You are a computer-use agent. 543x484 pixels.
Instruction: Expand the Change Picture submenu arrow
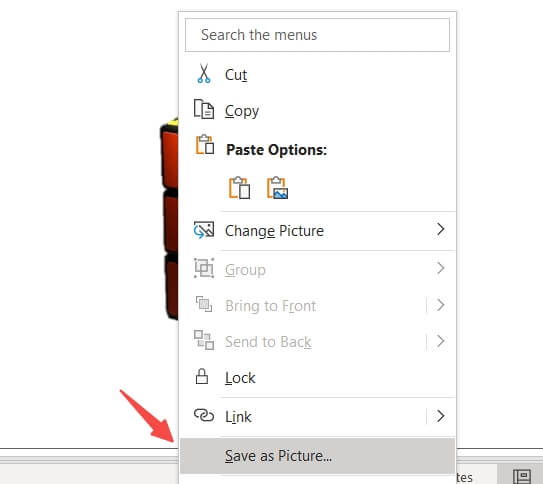pos(440,229)
